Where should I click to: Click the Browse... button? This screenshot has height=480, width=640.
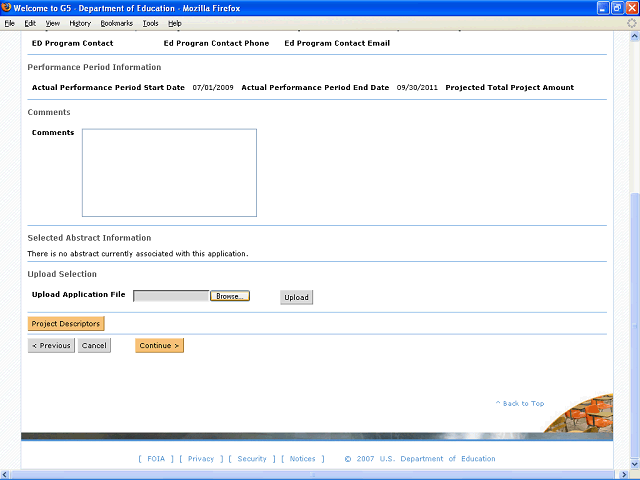tap(230, 296)
